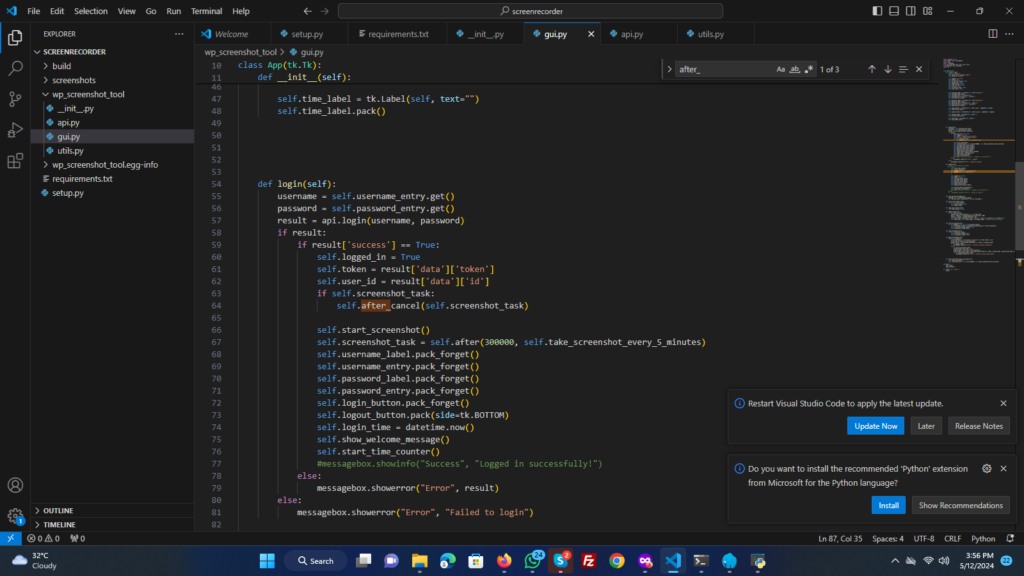The image size is (1024, 576).
Task: Open the Terminal menu
Action: (207, 11)
